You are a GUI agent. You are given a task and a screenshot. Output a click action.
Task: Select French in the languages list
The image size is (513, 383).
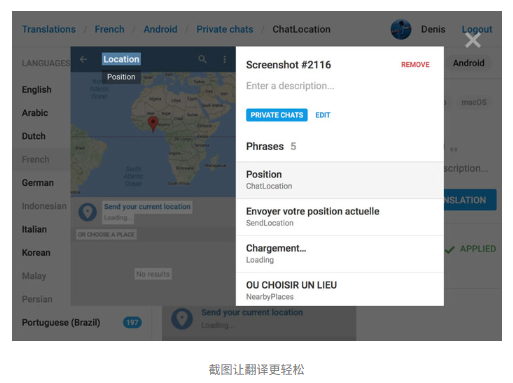point(36,160)
